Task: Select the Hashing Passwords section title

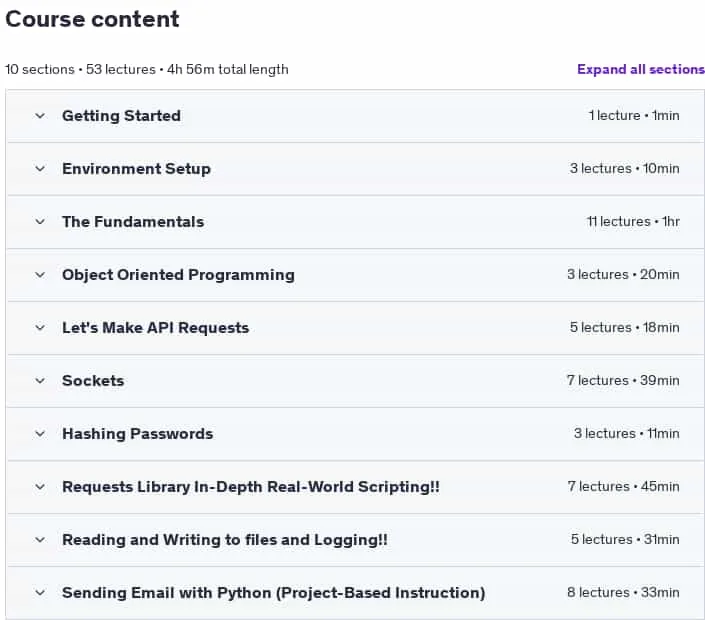Action: (x=138, y=434)
